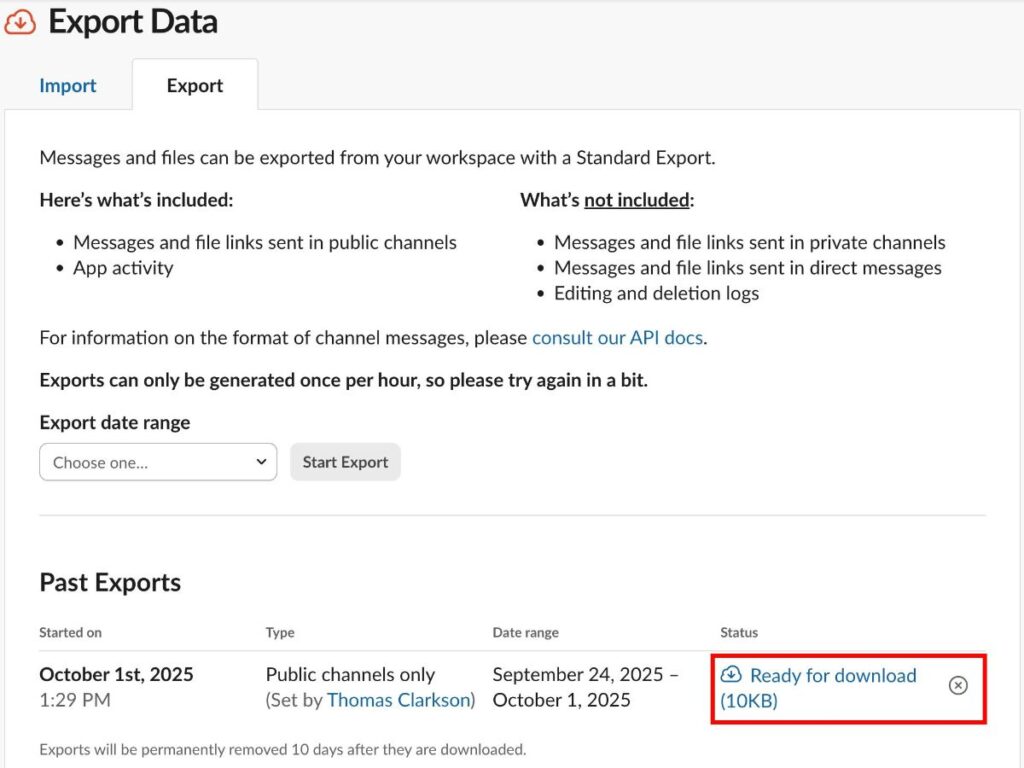Select the Export tab
Screen dimensions: 1024x768
pyautogui.click(x=195, y=86)
